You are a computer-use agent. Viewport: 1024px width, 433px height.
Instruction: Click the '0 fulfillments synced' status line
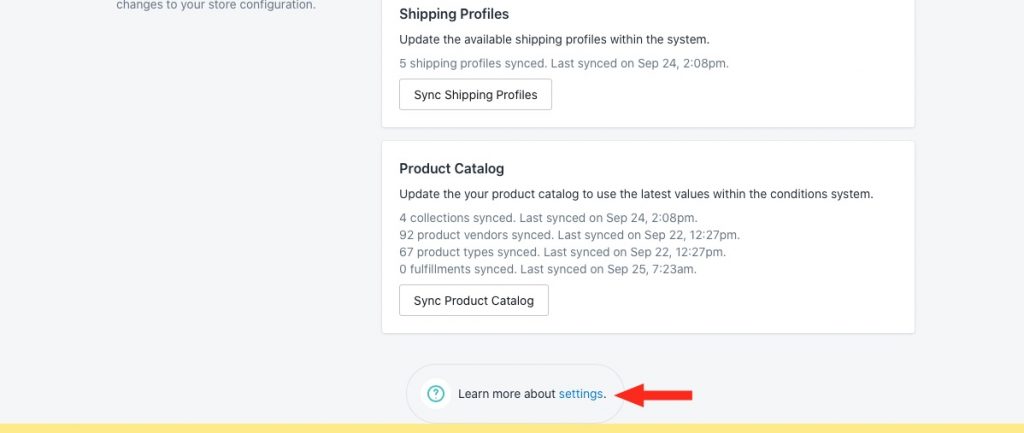548,268
